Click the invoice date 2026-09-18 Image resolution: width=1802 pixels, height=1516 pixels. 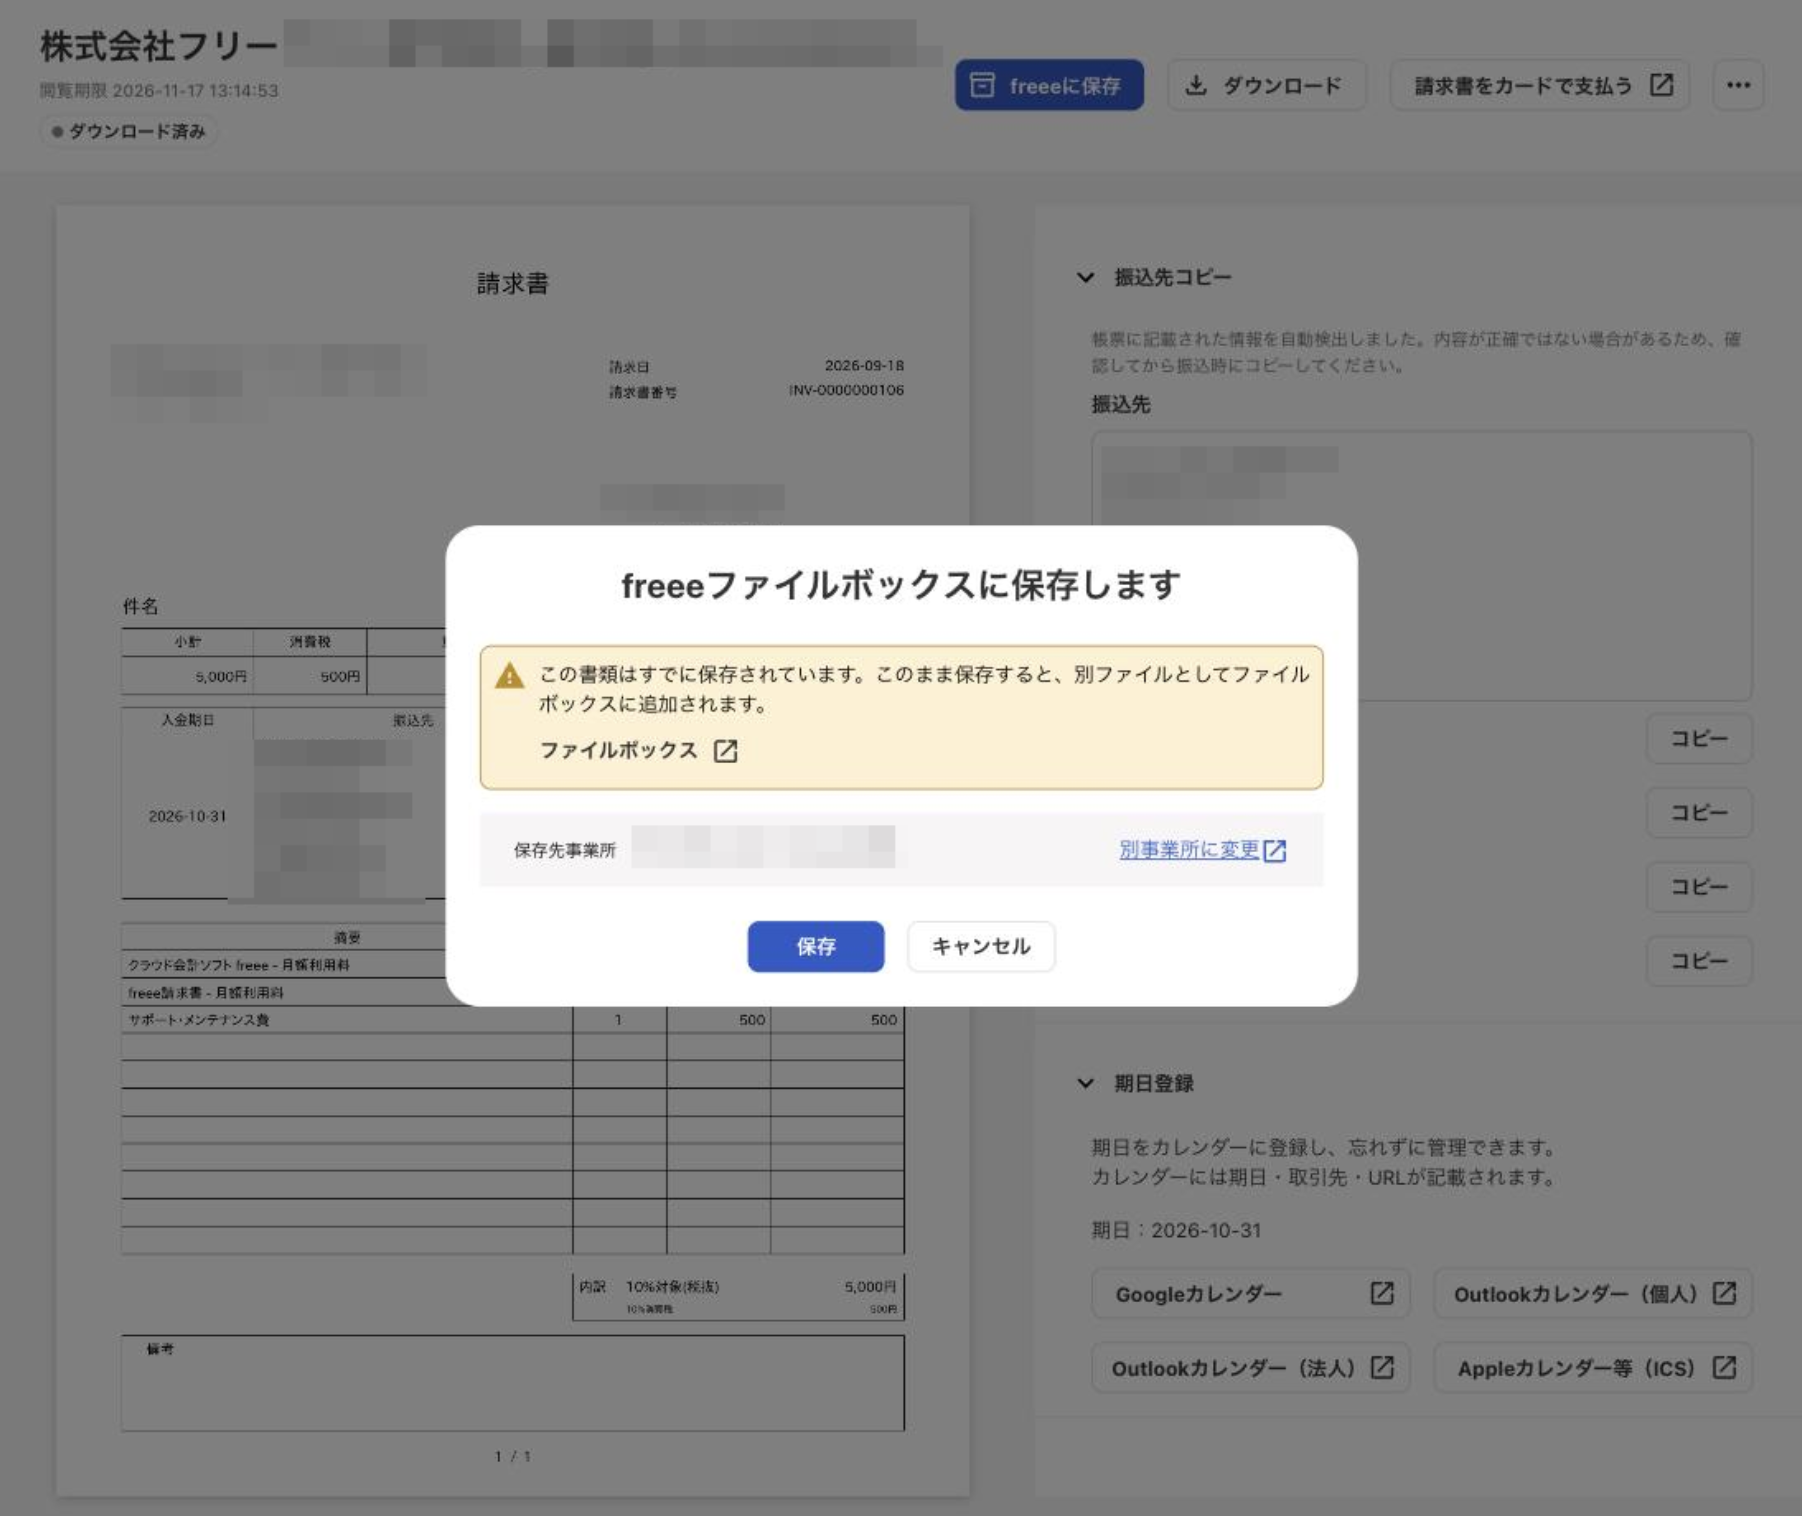click(x=864, y=365)
